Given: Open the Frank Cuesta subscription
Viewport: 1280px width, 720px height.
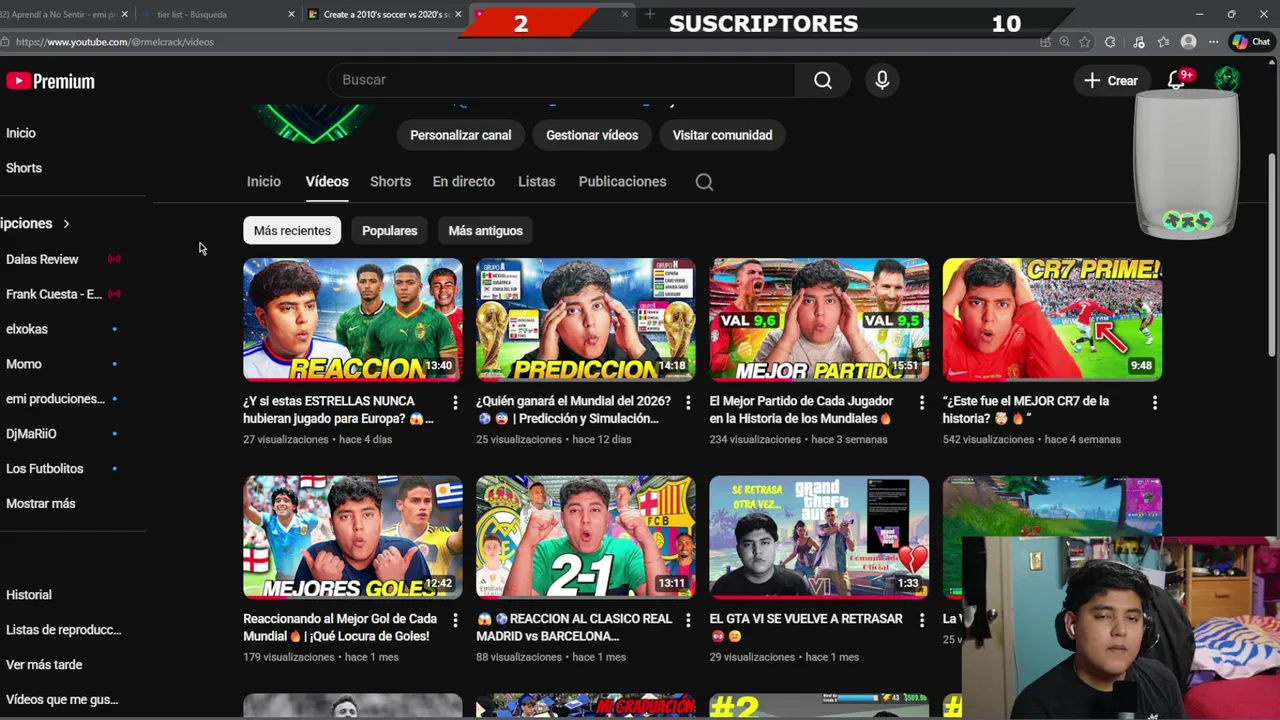Looking at the screenshot, I should (x=54, y=294).
